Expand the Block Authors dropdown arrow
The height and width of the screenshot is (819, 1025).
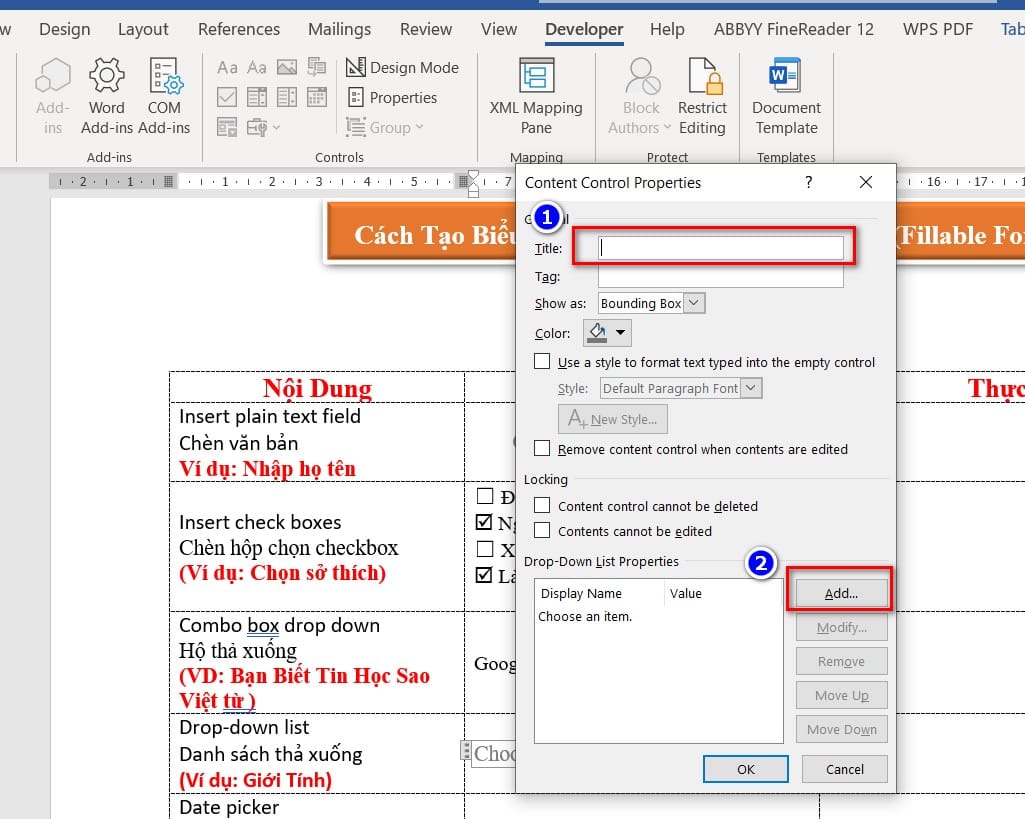pos(667,127)
